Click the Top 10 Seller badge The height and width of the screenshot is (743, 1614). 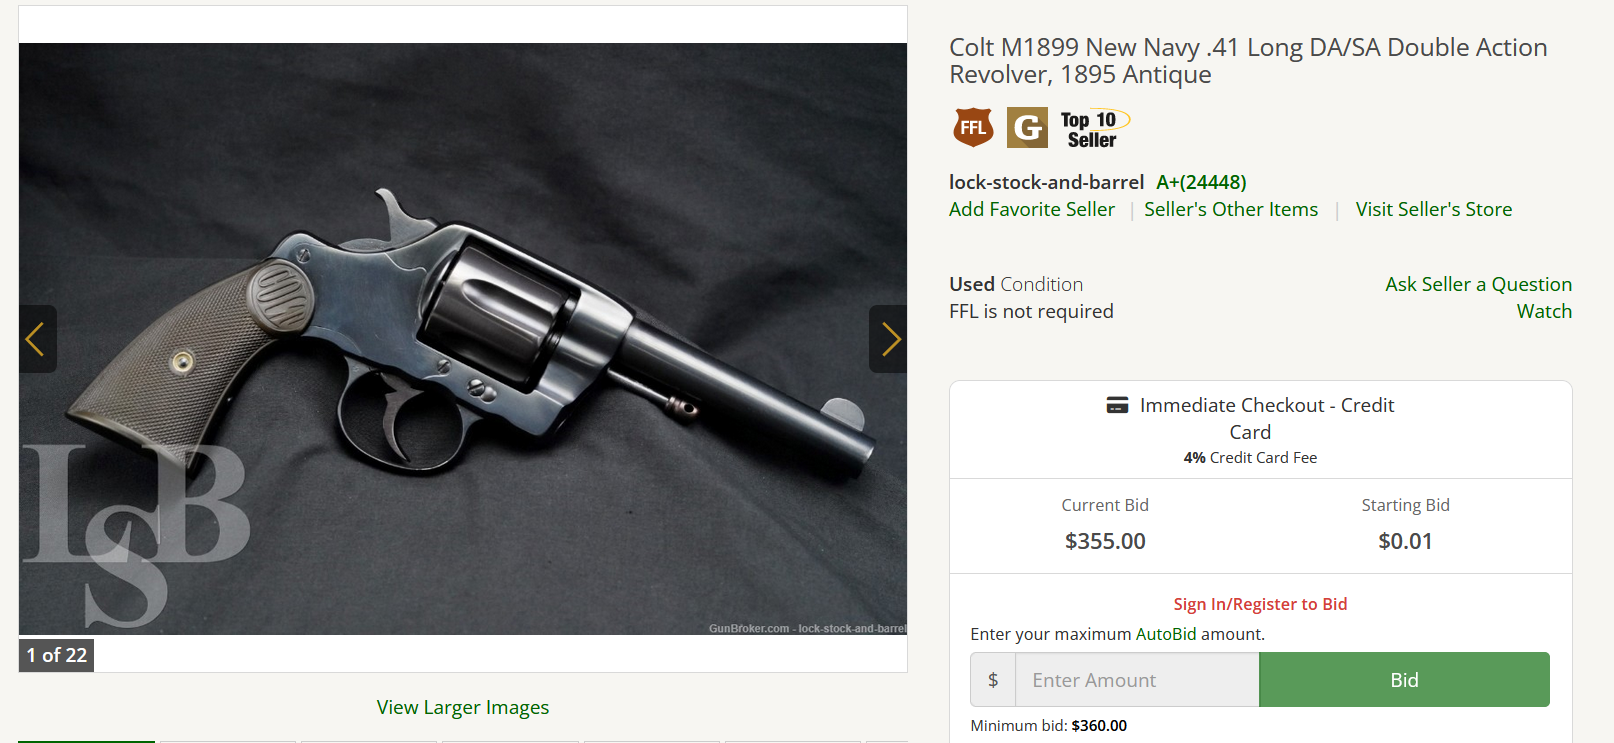[x=1094, y=129]
